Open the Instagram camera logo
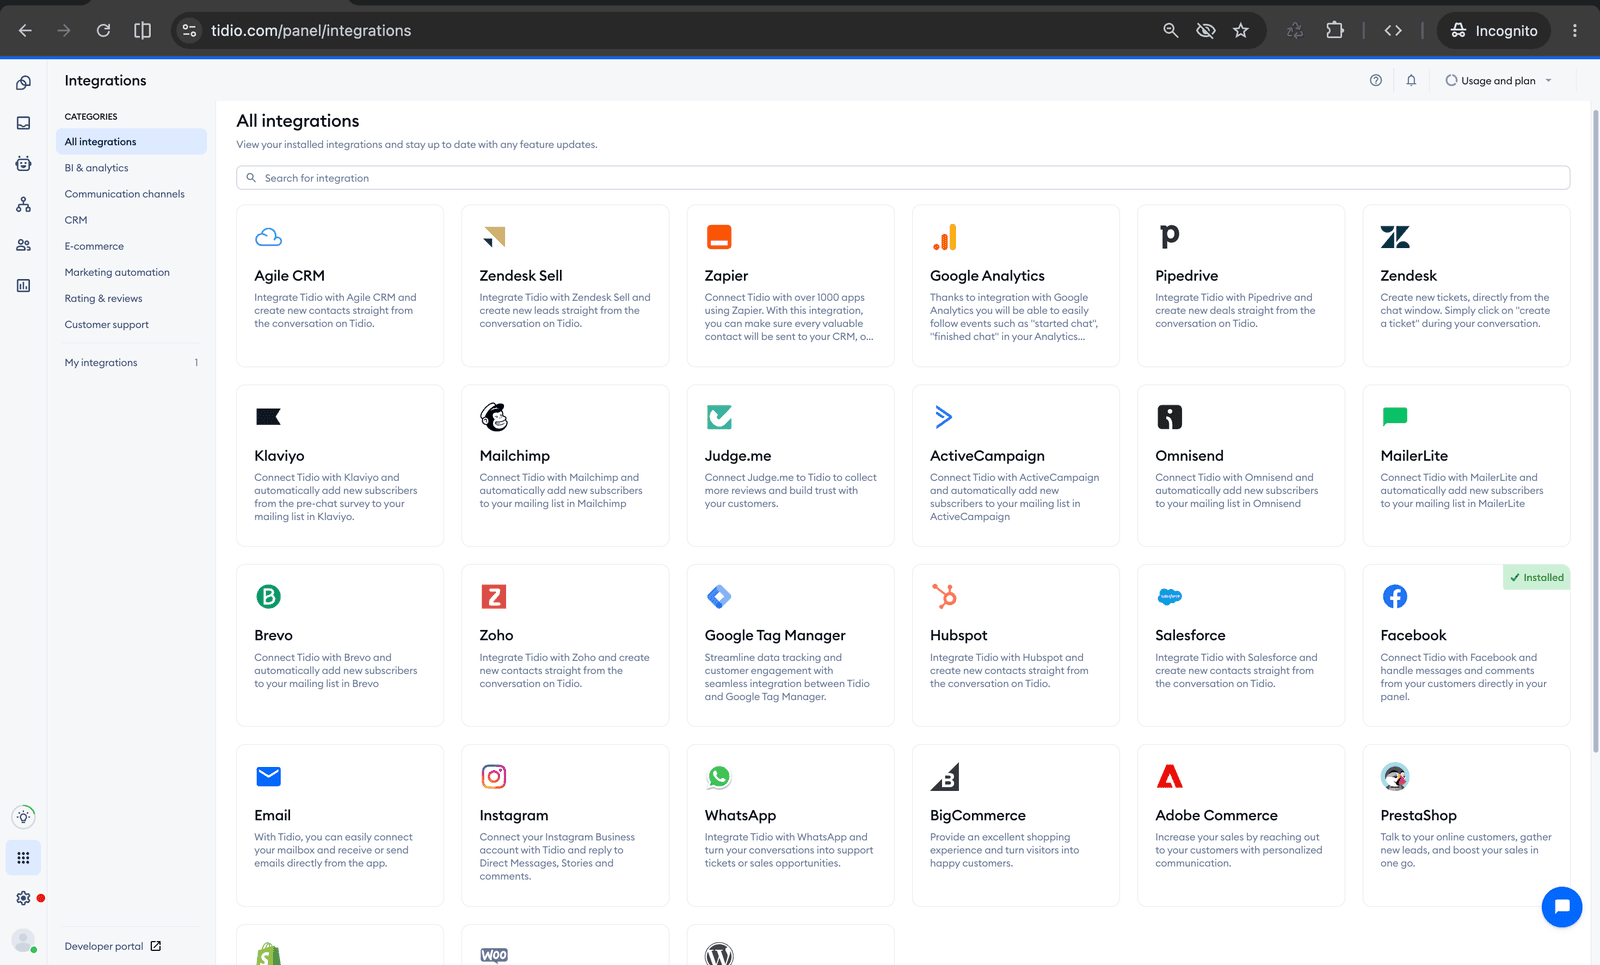 (x=494, y=777)
